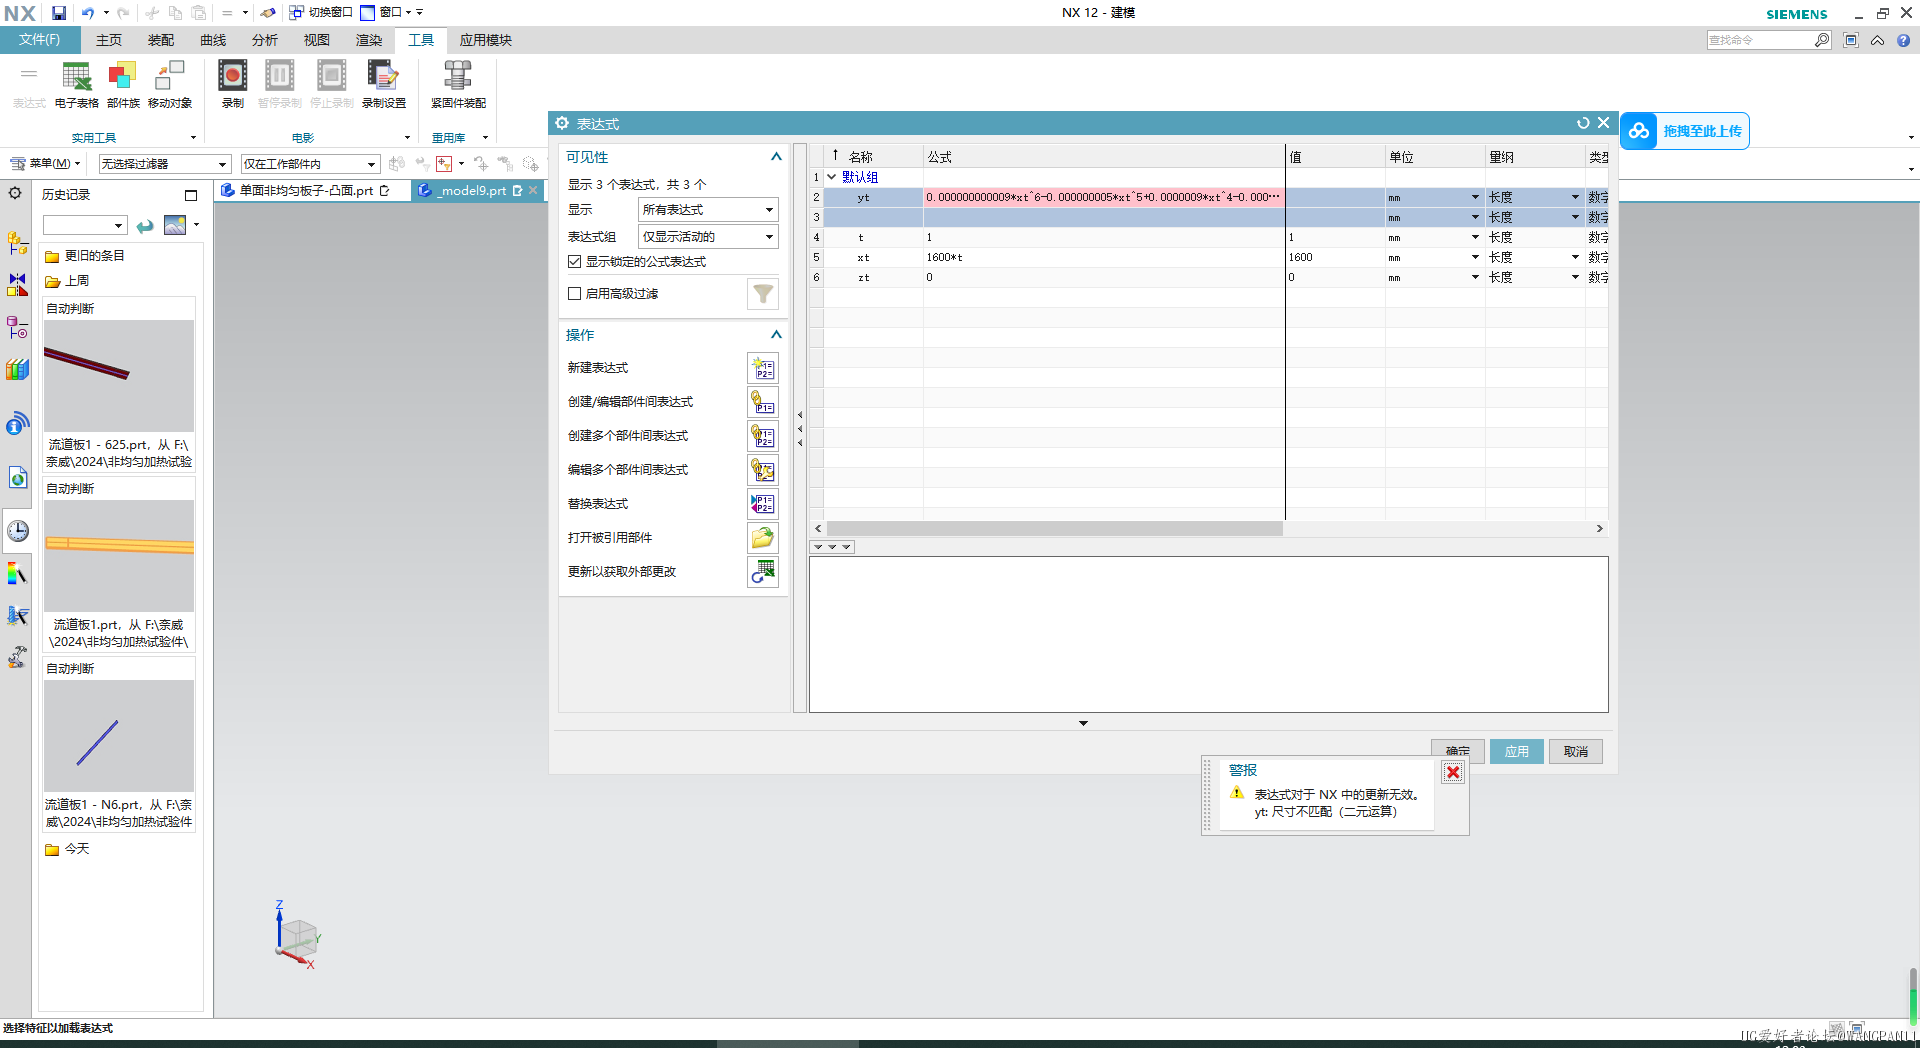
Task: Open the 紧固件装配 fastener assembly tool
Action: (x=458, y=84)
